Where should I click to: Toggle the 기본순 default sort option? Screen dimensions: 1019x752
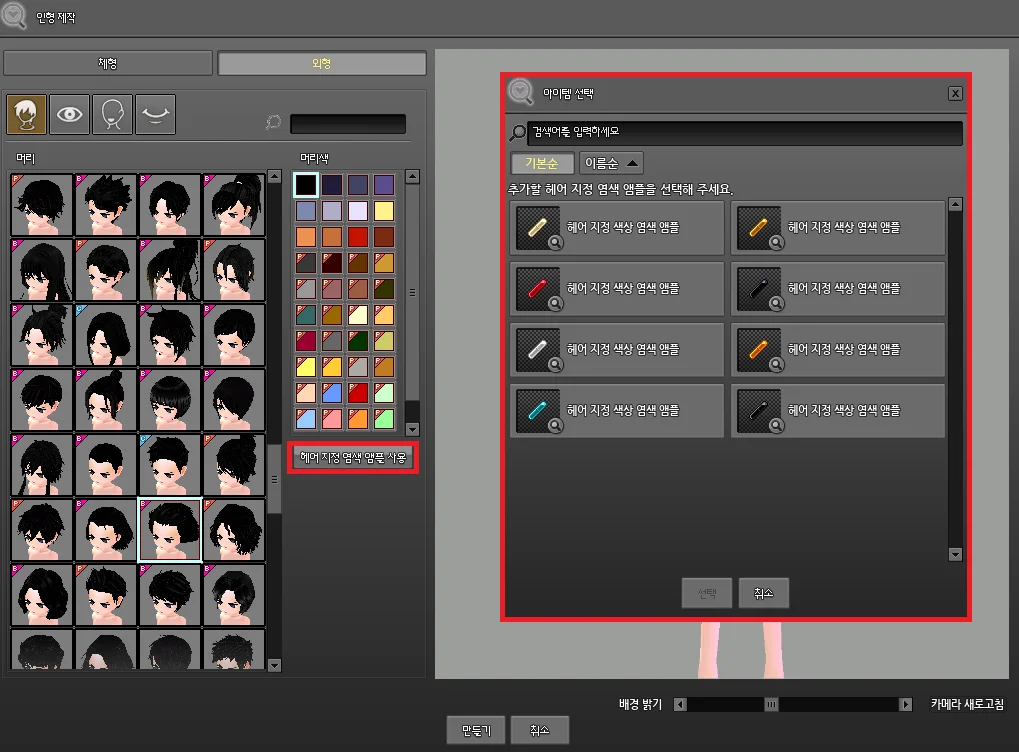541,162
